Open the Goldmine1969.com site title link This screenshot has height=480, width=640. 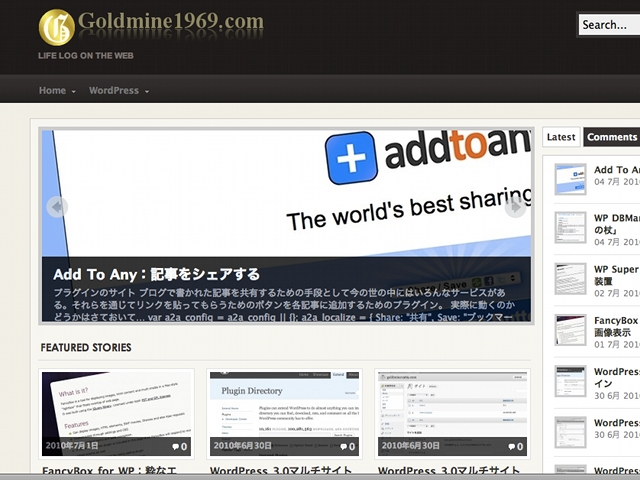click(x=171, y=21)
